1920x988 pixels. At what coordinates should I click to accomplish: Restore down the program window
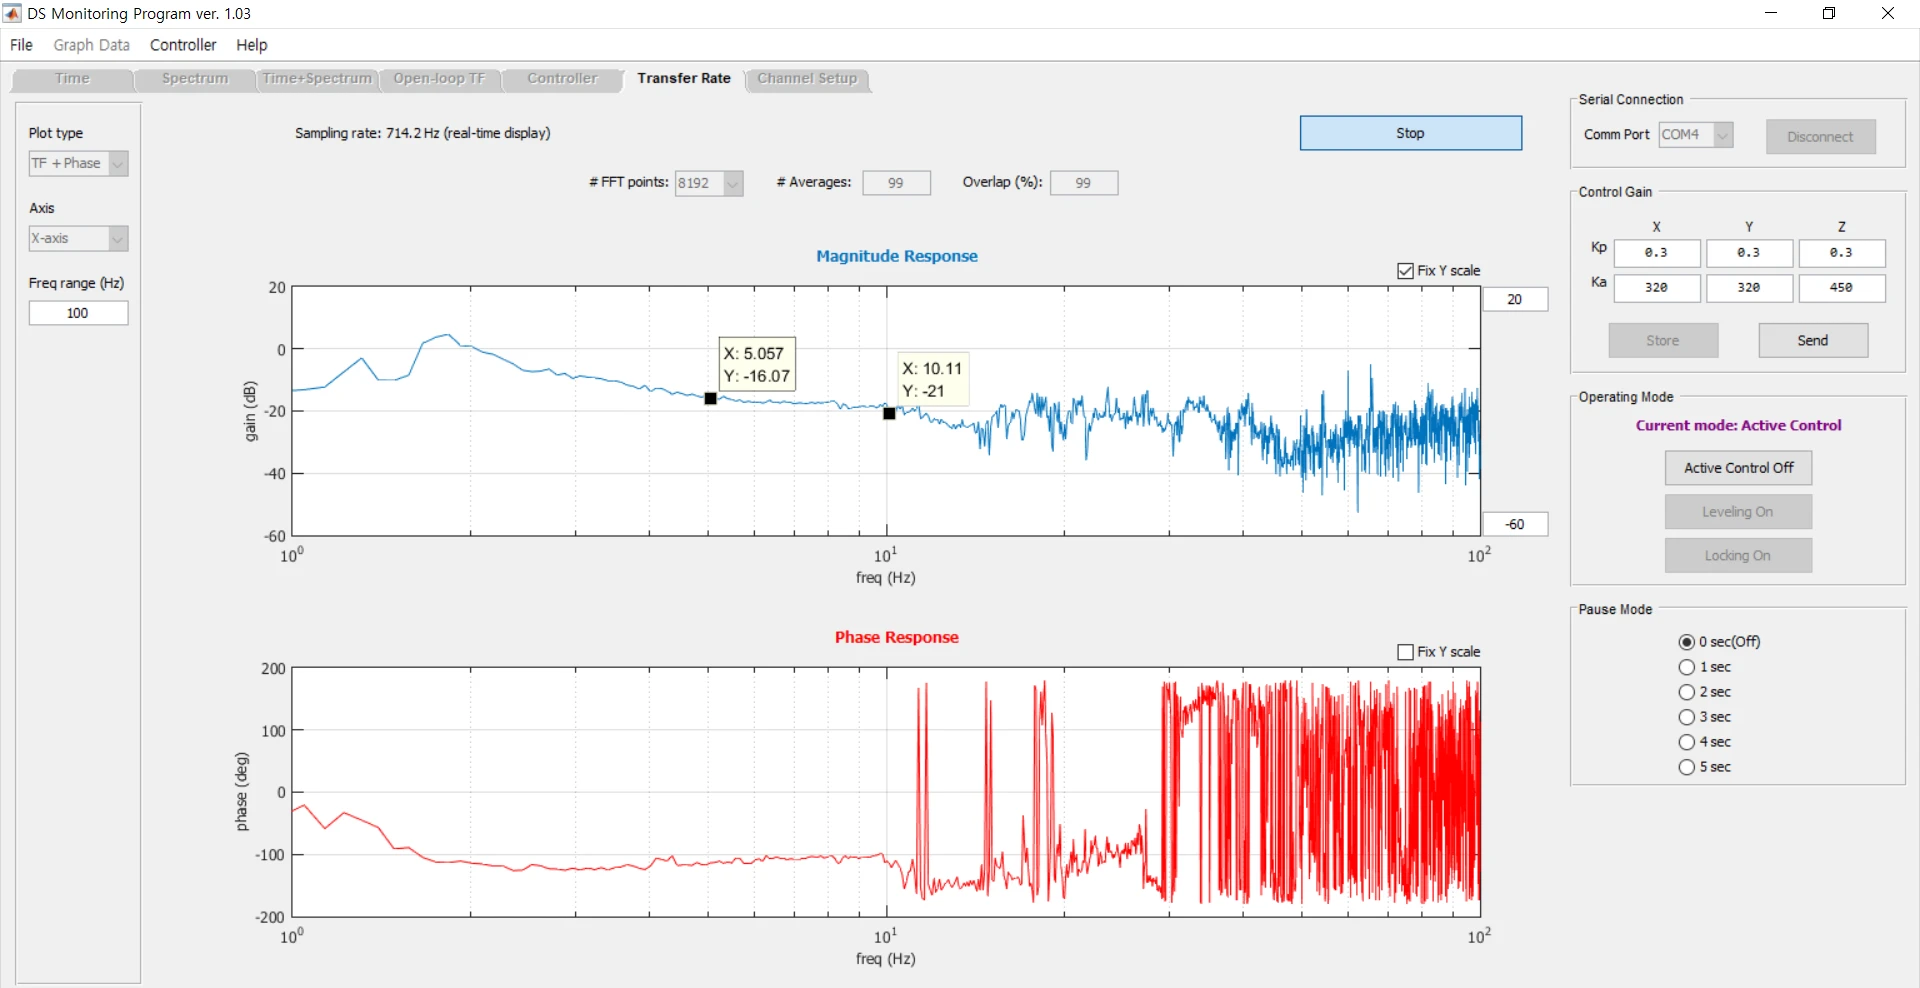coord(1829,13)
